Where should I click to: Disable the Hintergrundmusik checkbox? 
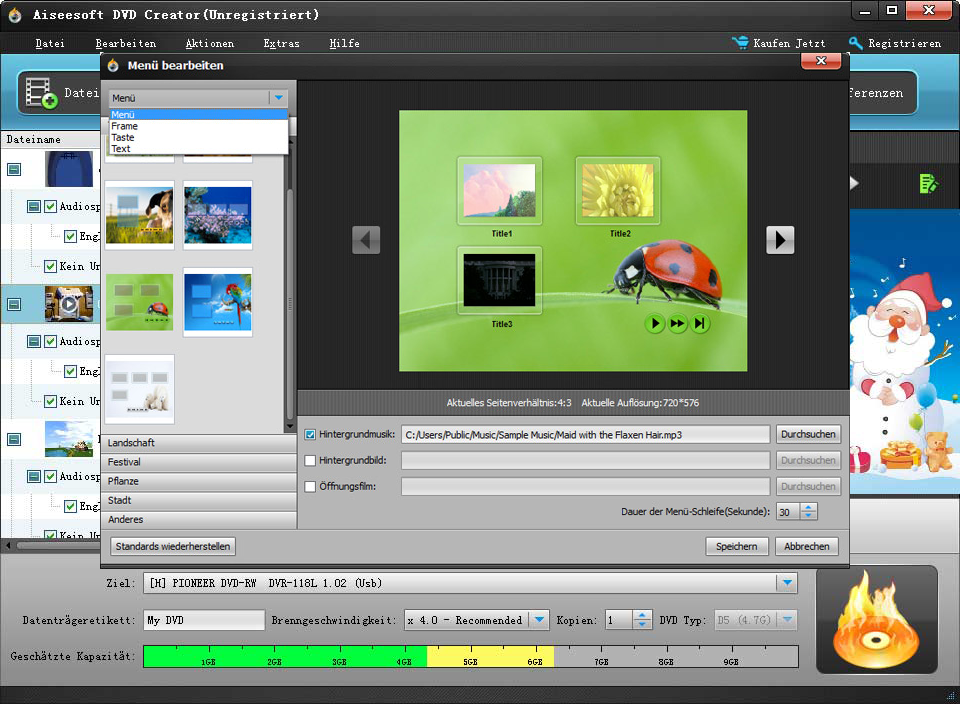pyautogui.click(x=309, y=434)
